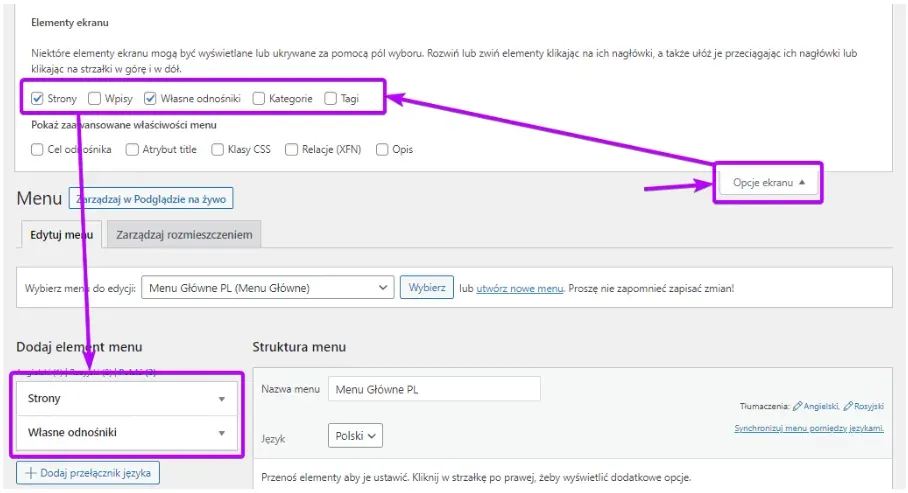The width and height of the screenshot is (908, 493).
Task: Click pencil icon next to Rosyjski translation
Action: point(848,406)
